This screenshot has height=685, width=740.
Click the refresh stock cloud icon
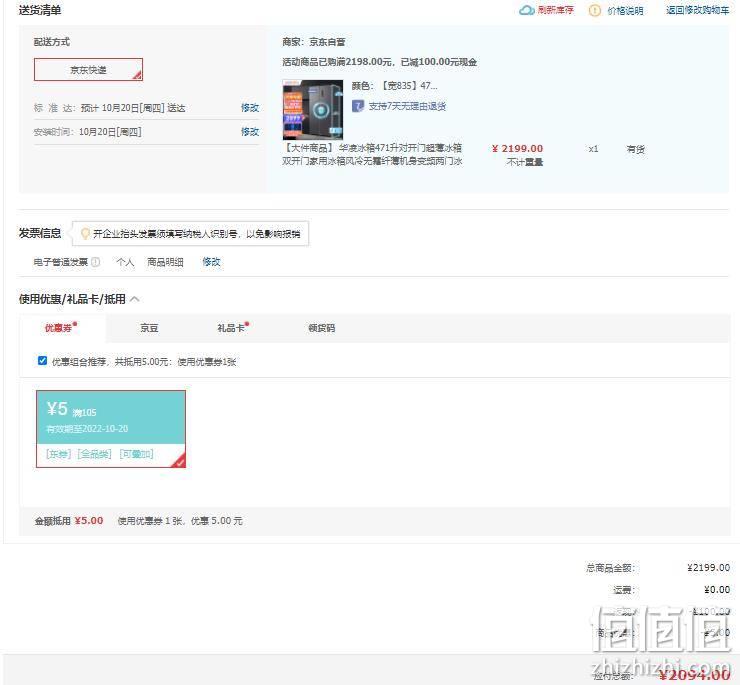click(x=526, y=10)
